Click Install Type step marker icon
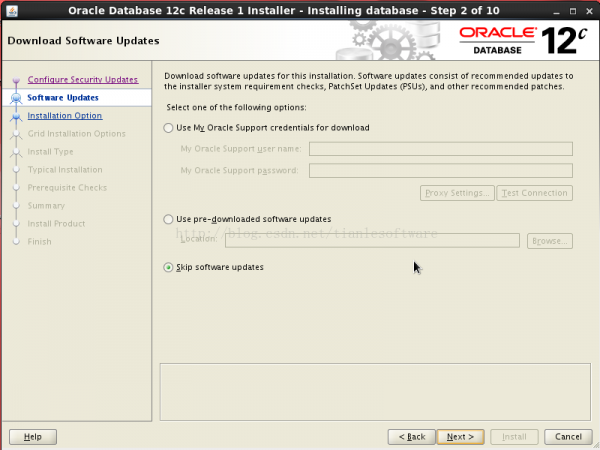This screenshot has height=450, width=600. tap(16, 152)
